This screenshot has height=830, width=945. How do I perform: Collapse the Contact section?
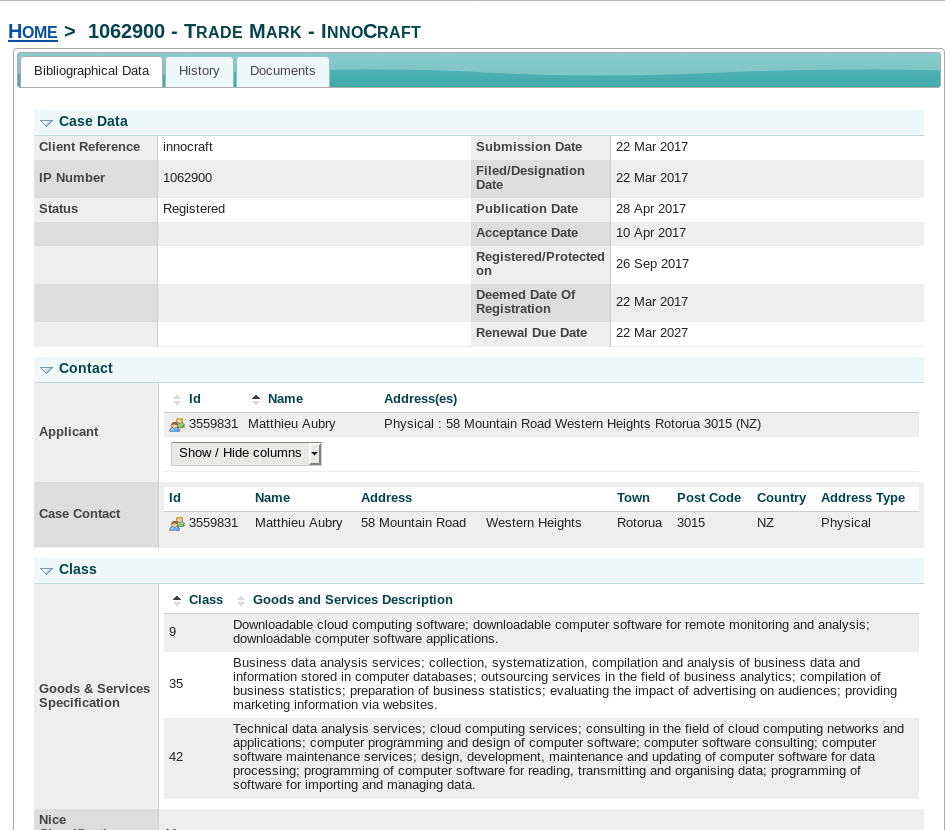coord(46,369)
